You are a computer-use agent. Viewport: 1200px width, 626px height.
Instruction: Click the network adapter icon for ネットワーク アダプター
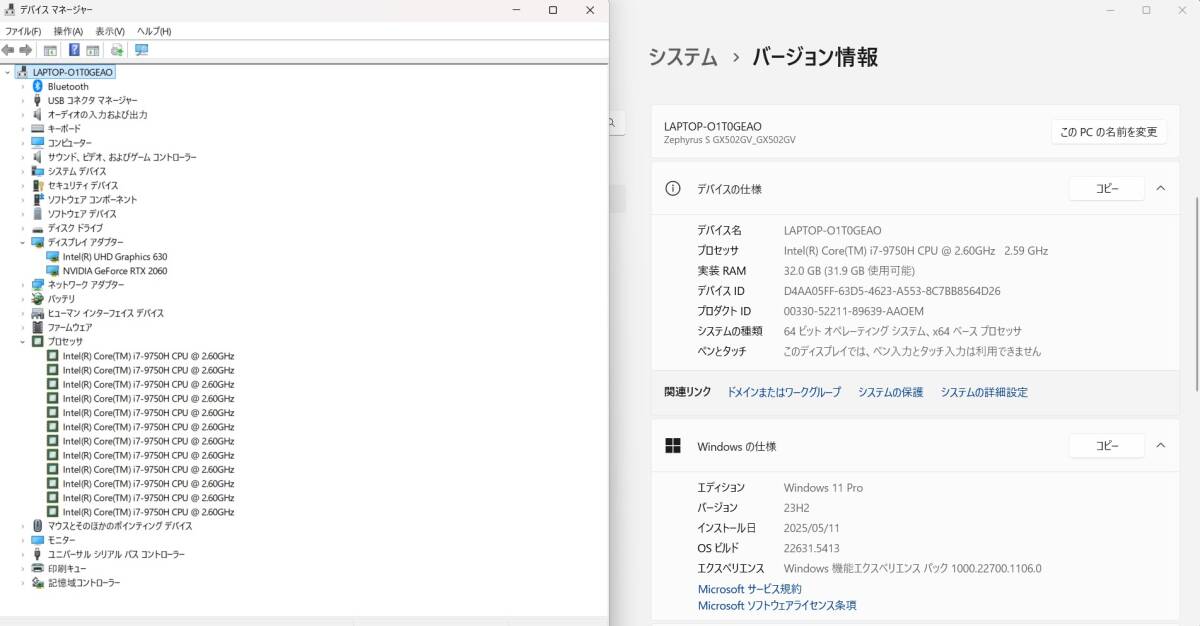38,284
